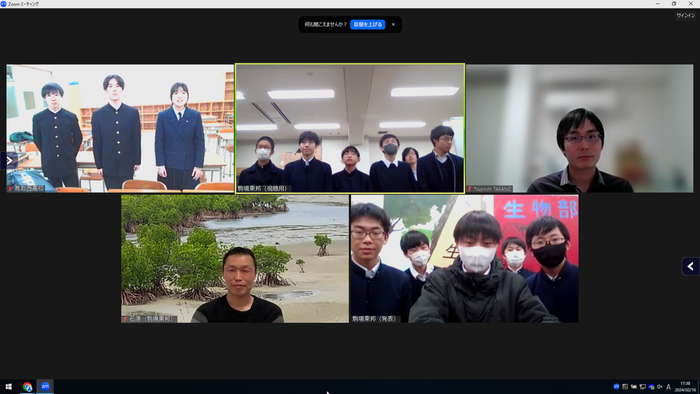
Task: Select the video tile of three students in classroom
Action: 120,129
